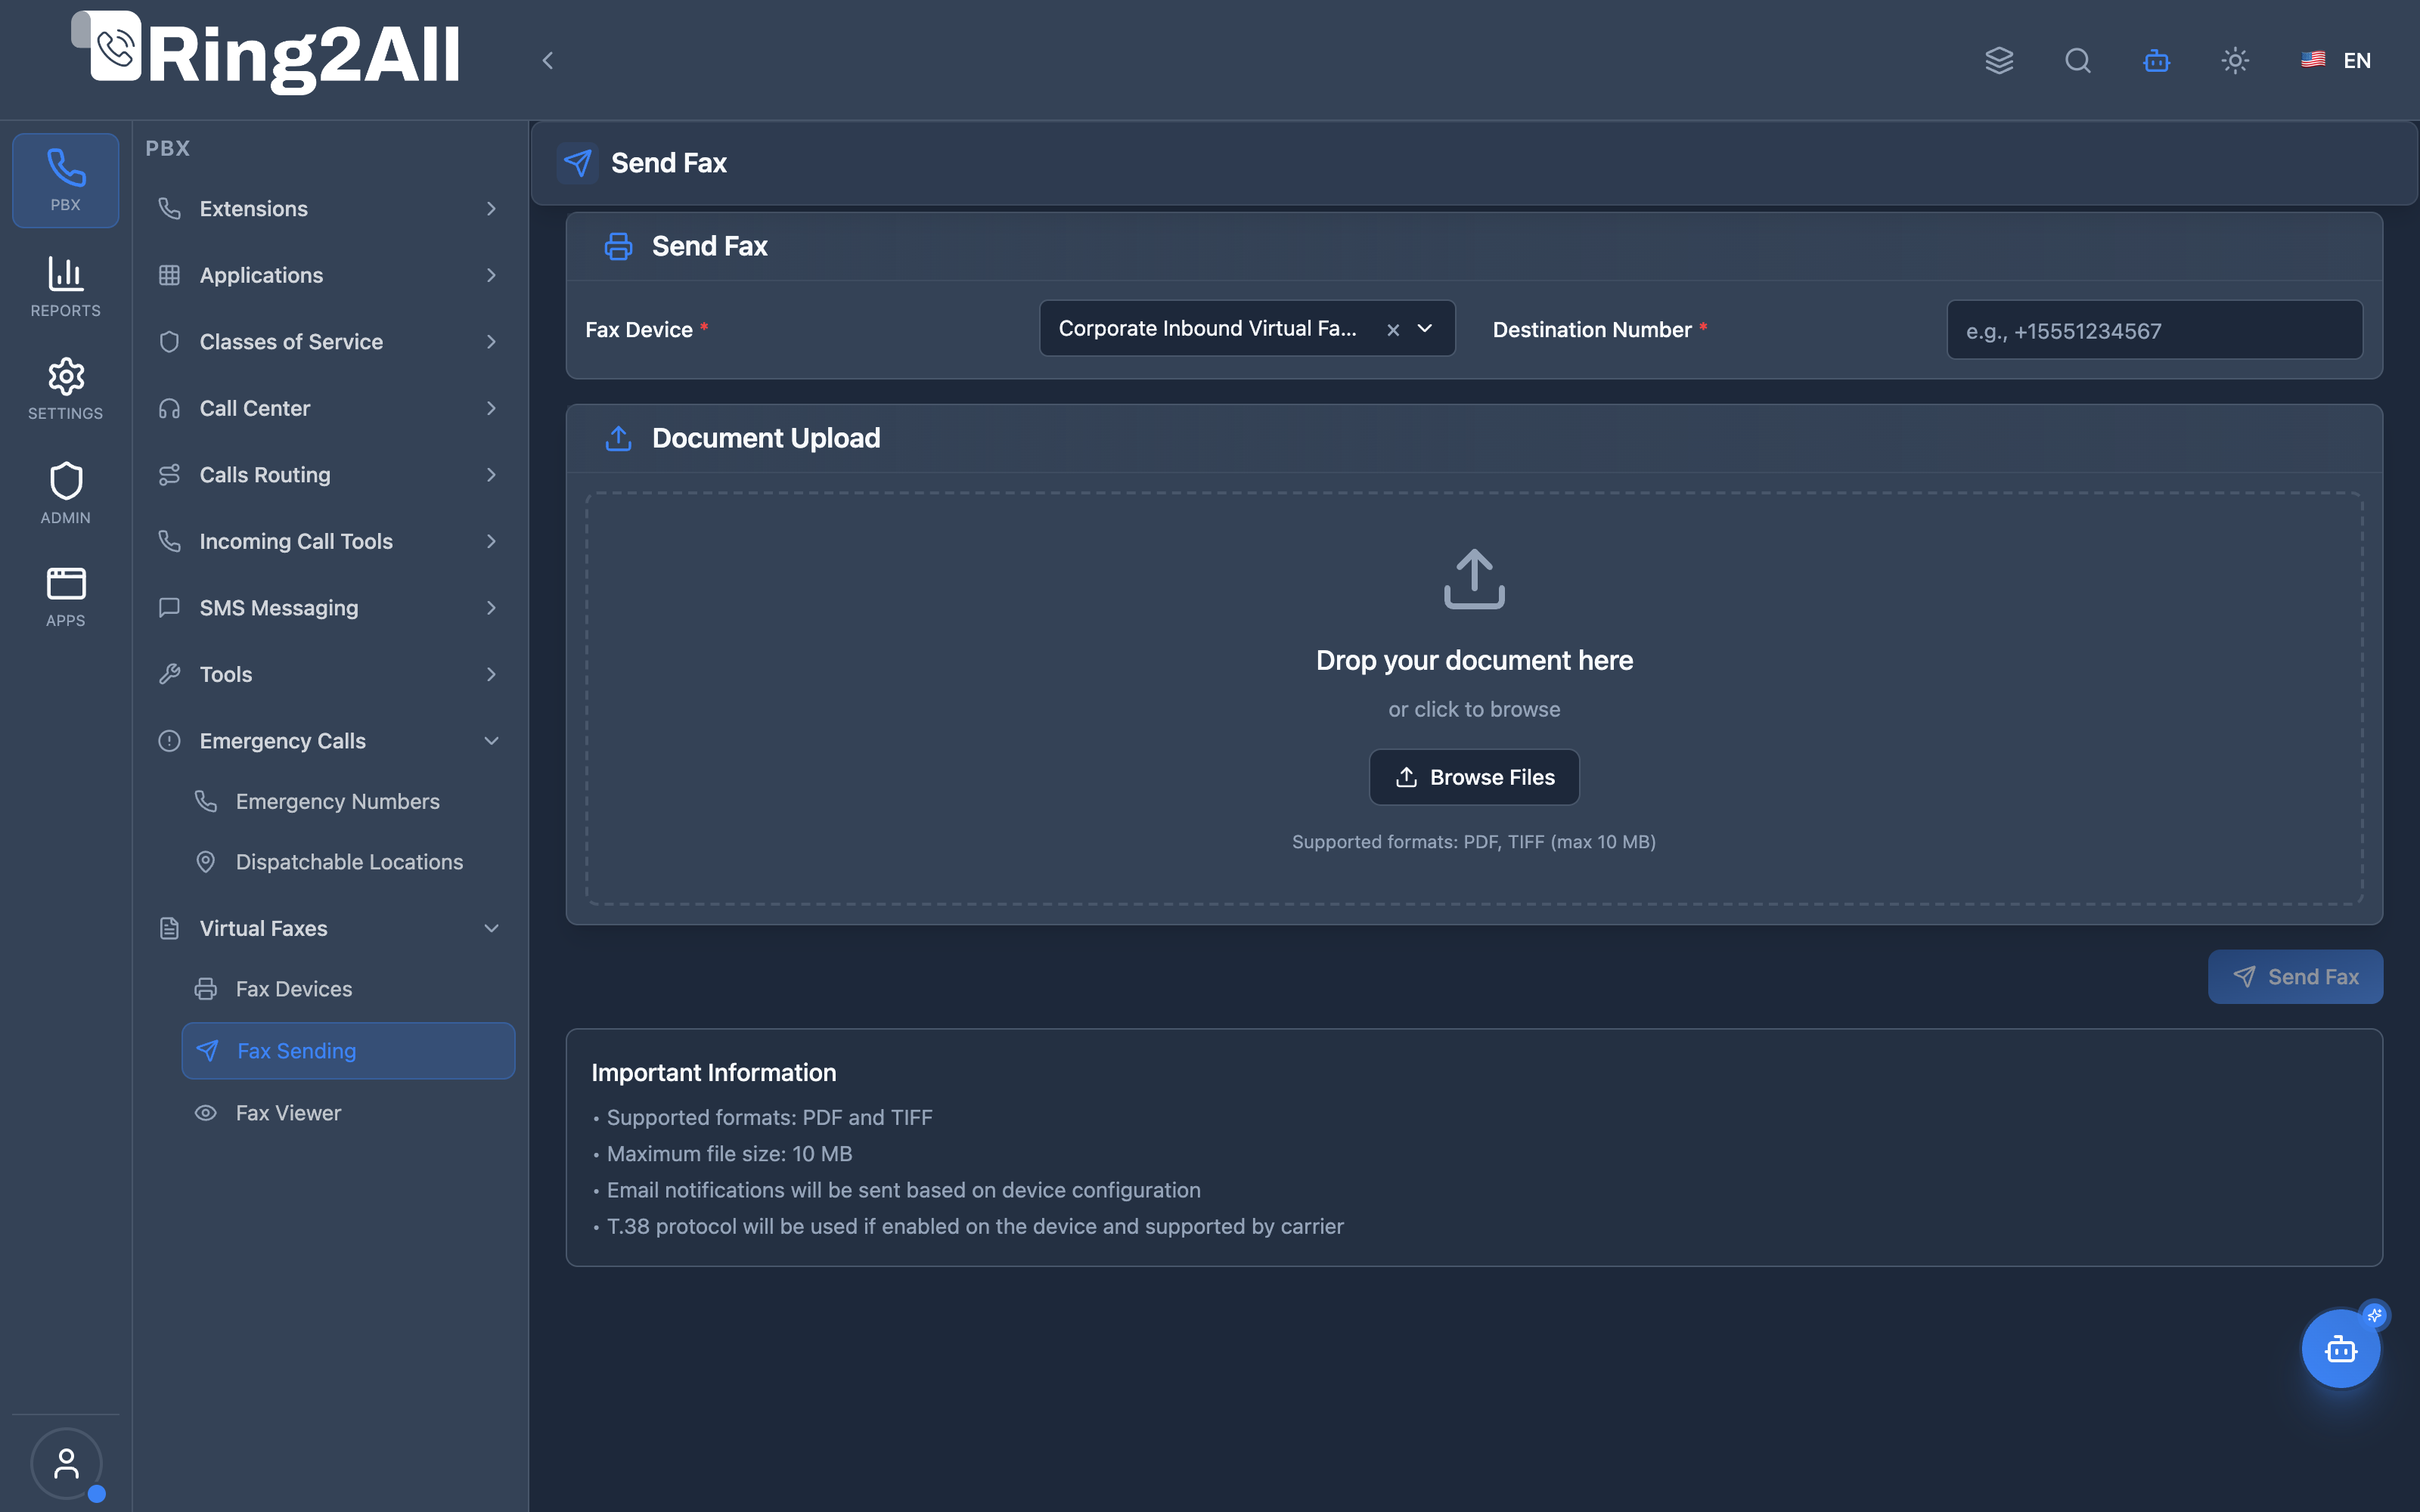Click the search magnifier icon
The width and height of the screenshot is (2420, 1512).
(2078, 60)
